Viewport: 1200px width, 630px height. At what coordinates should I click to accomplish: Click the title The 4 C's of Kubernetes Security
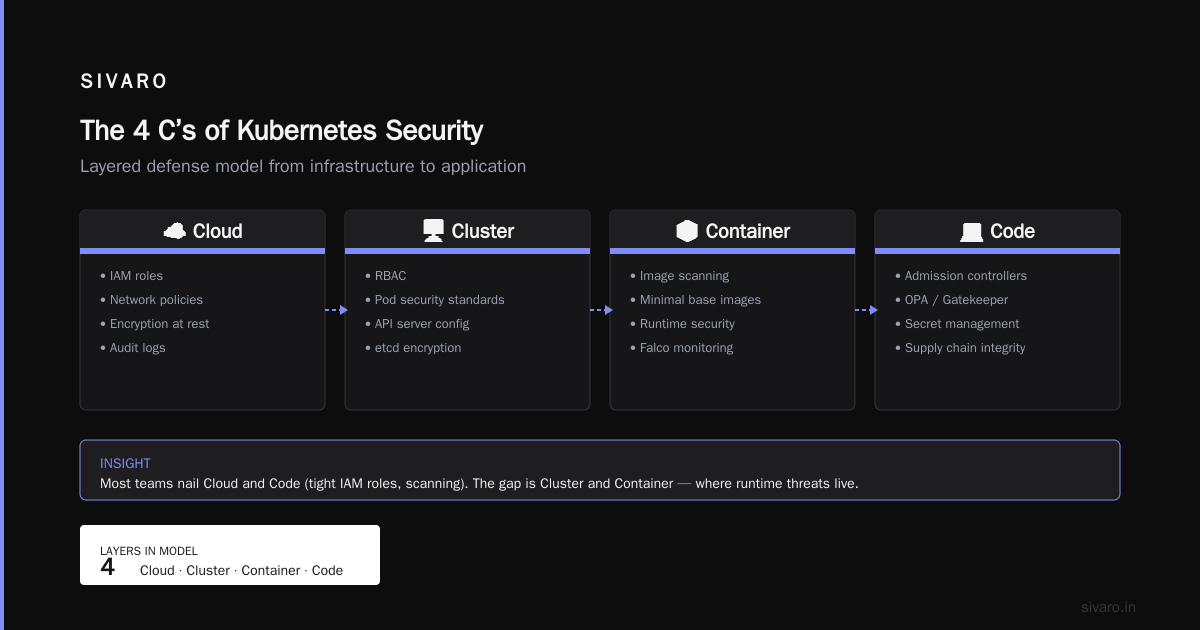(x=281, y=130)
